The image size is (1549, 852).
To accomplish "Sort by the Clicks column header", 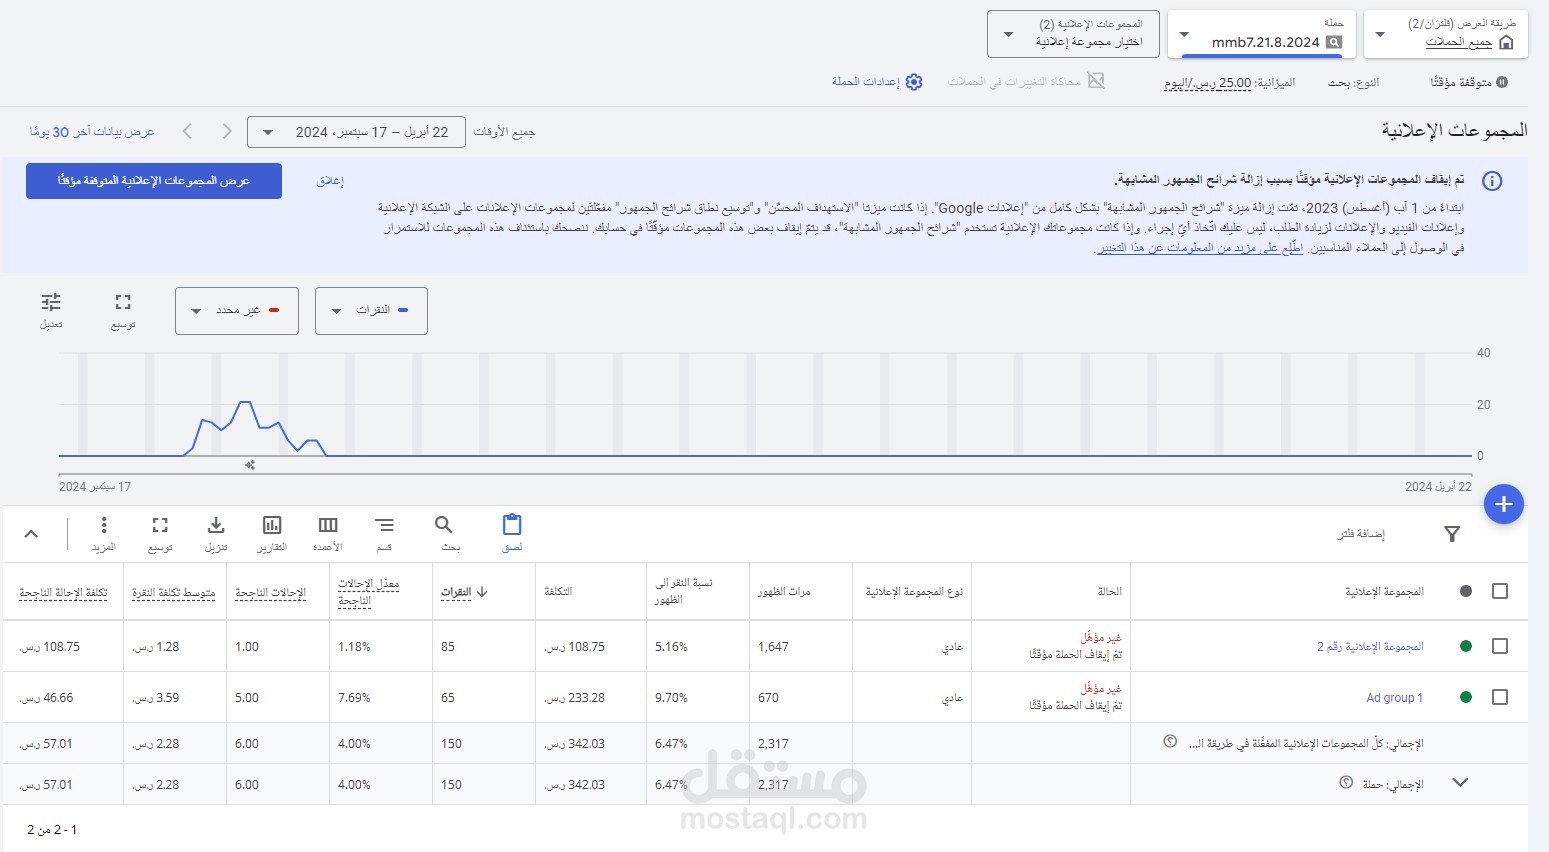I will click(x=464, y=592).
